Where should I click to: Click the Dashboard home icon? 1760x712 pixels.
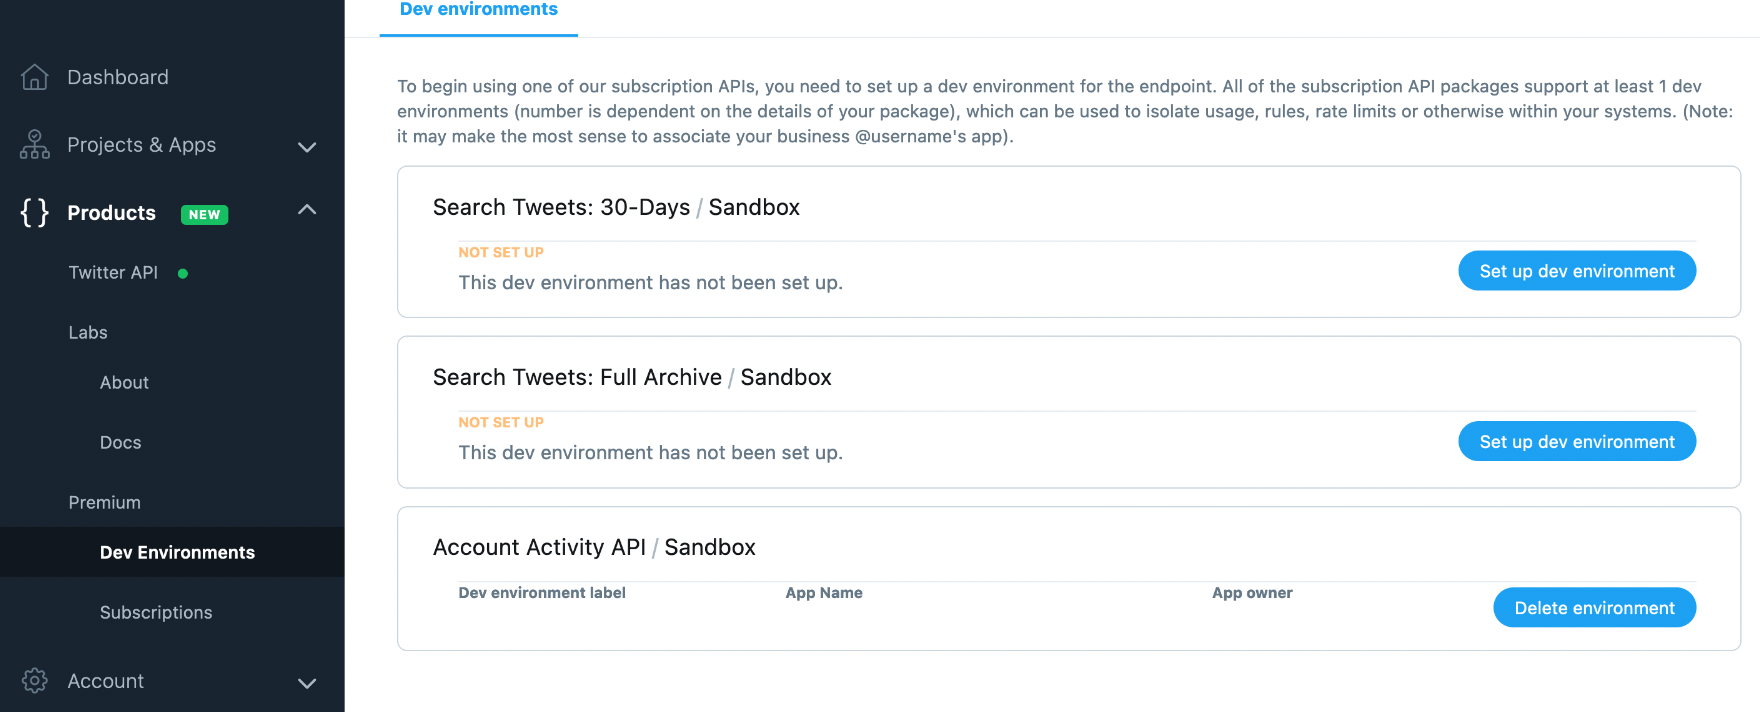(35, 77)
